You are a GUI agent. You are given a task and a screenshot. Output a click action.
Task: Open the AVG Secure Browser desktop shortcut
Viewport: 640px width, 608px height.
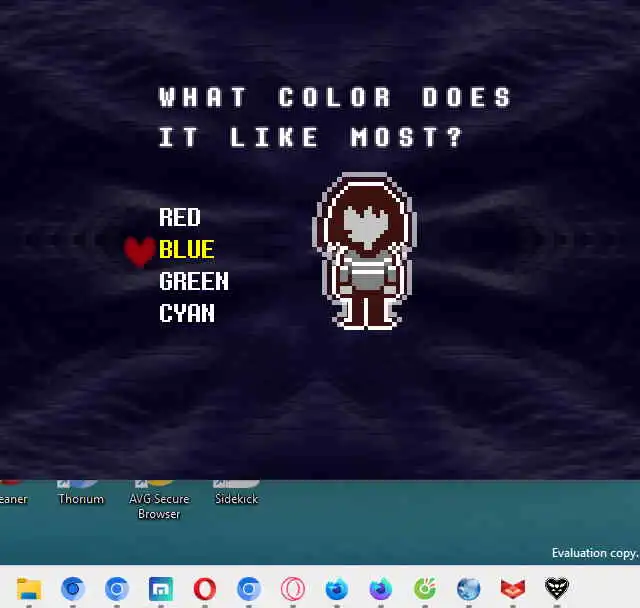159,501
